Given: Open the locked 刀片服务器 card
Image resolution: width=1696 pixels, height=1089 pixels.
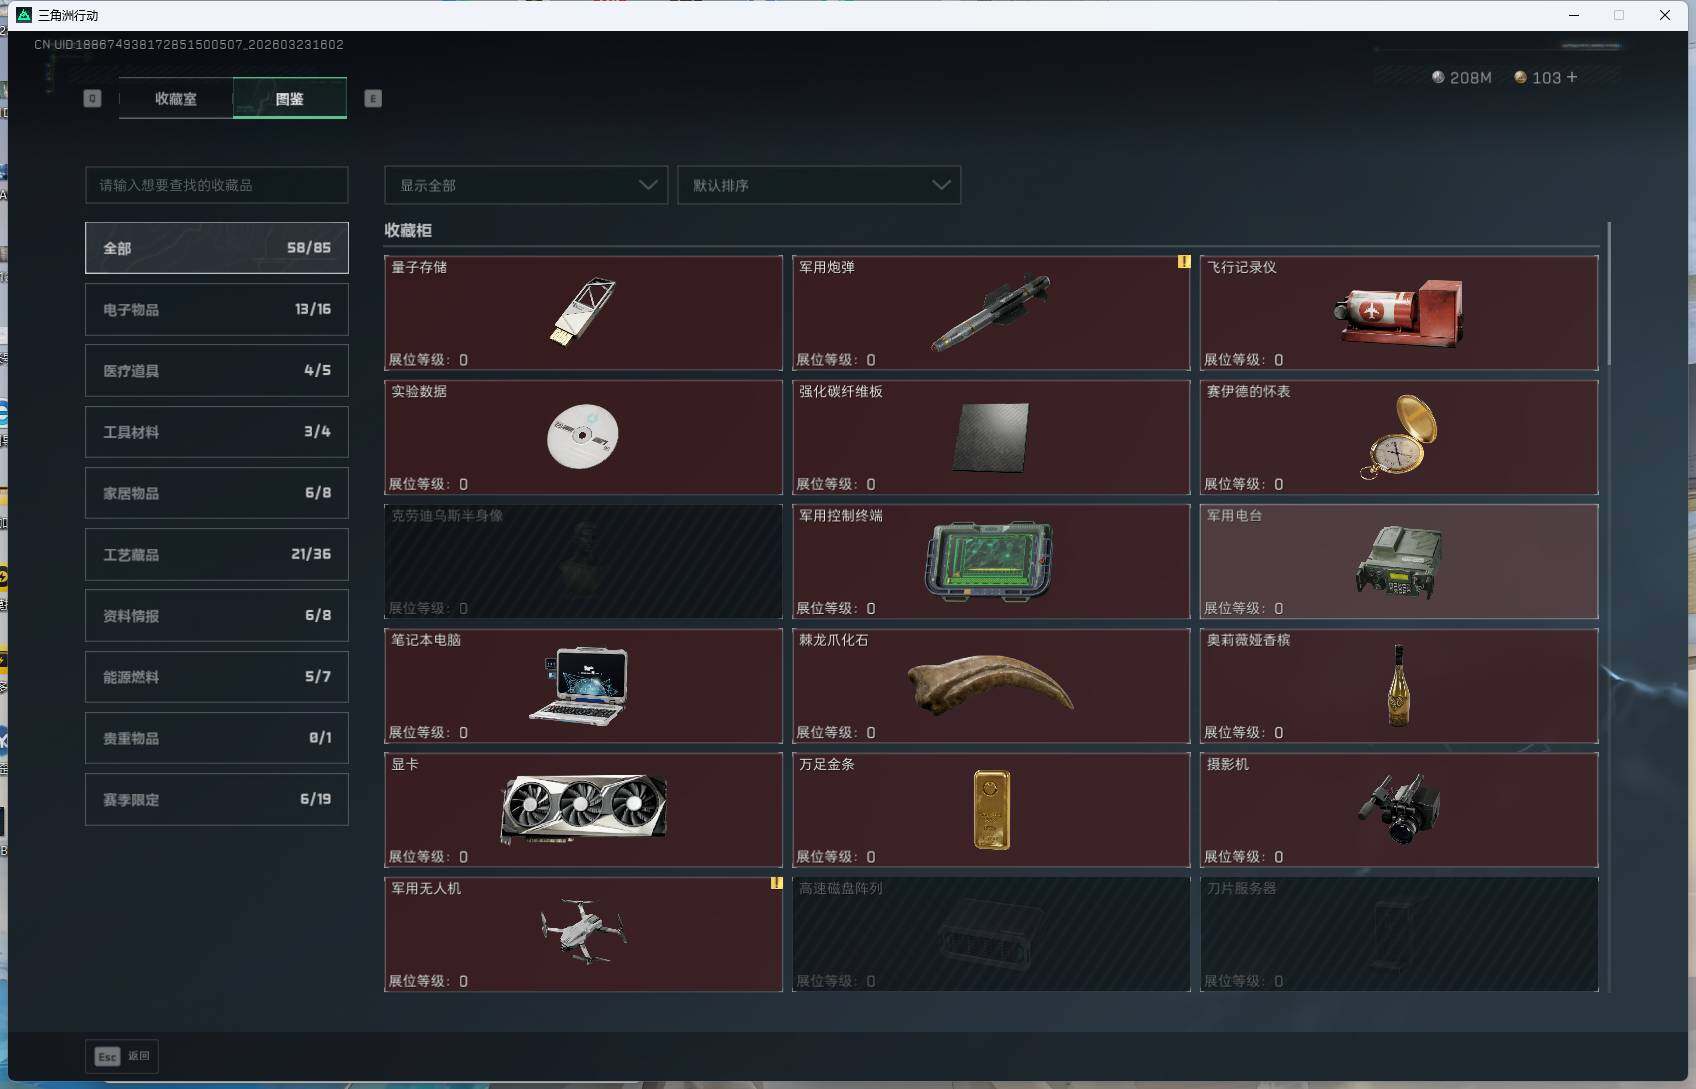Looking at the screenshot, I should click(x=1399, y=934).
